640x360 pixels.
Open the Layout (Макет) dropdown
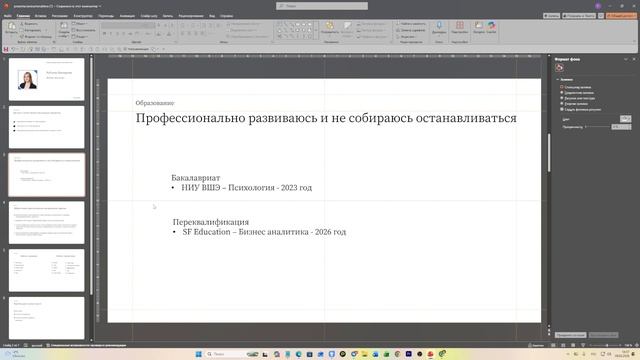(79, 24)
